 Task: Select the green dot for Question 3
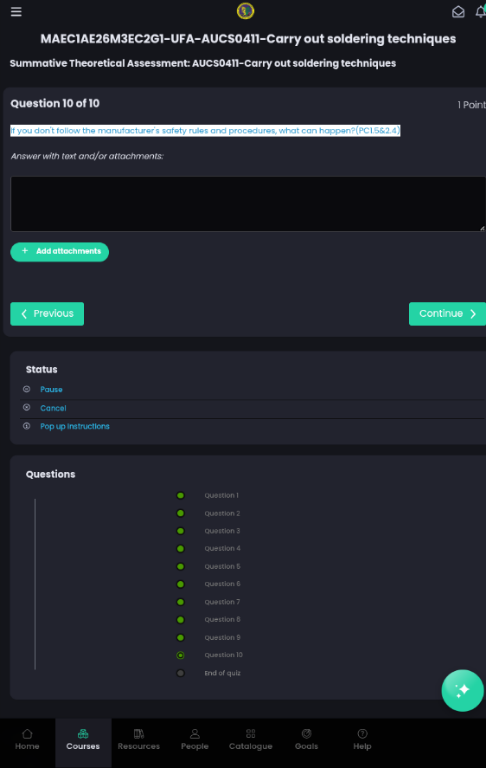(180, 531)
